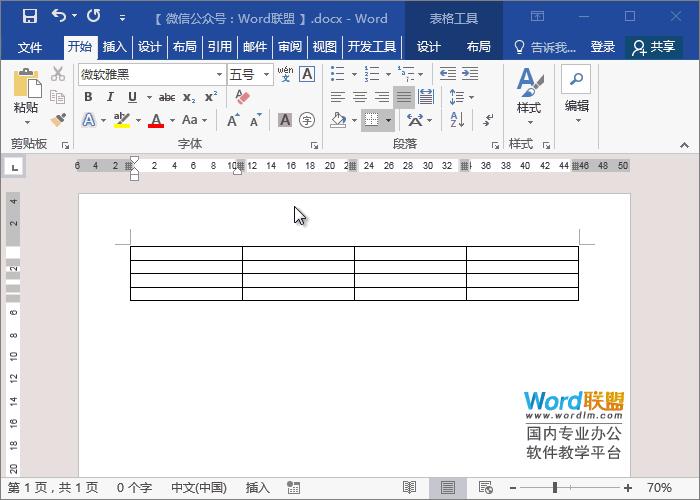The height and width of the screenshot is (500, 700).
Task: Toggle Underline formatting
Action: click(x=132, y=97)
